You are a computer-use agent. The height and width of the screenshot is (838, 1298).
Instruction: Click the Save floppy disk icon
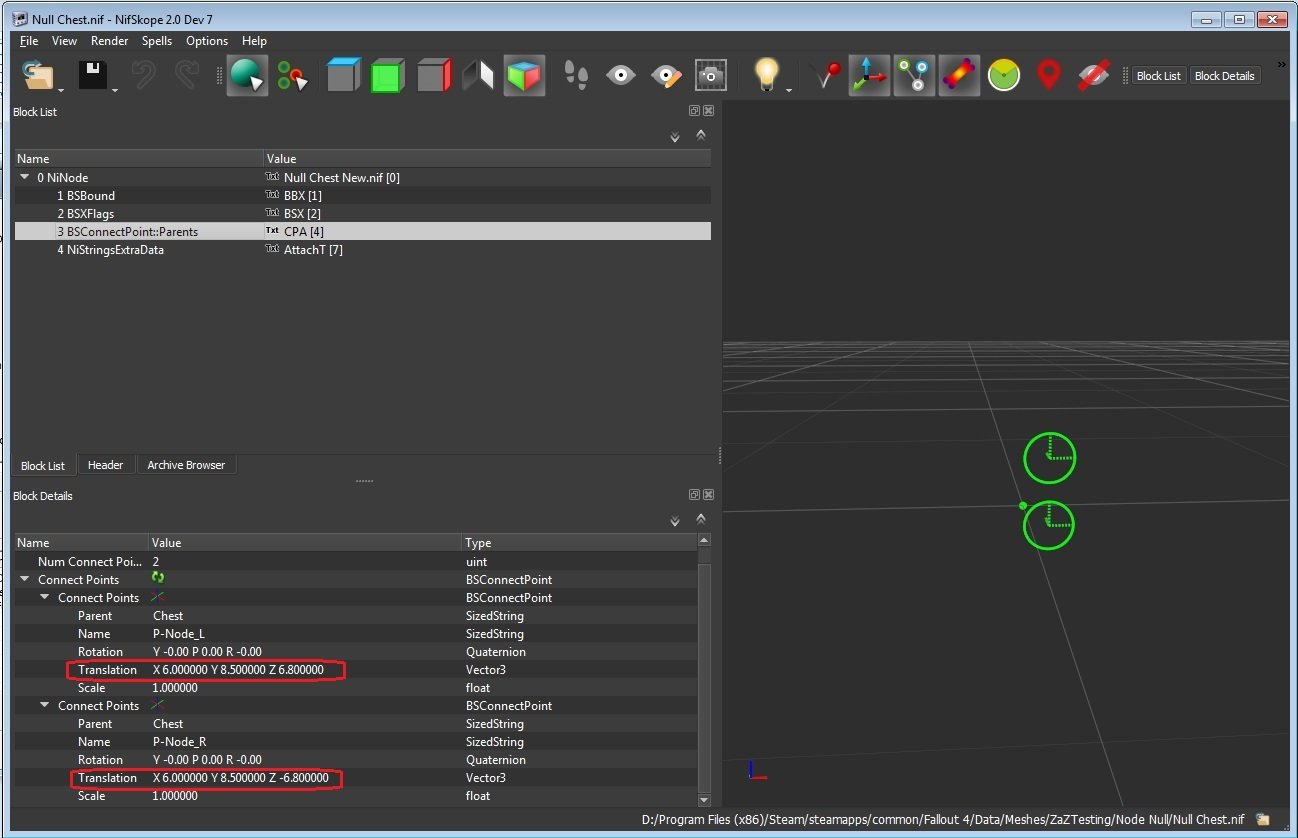93,75
